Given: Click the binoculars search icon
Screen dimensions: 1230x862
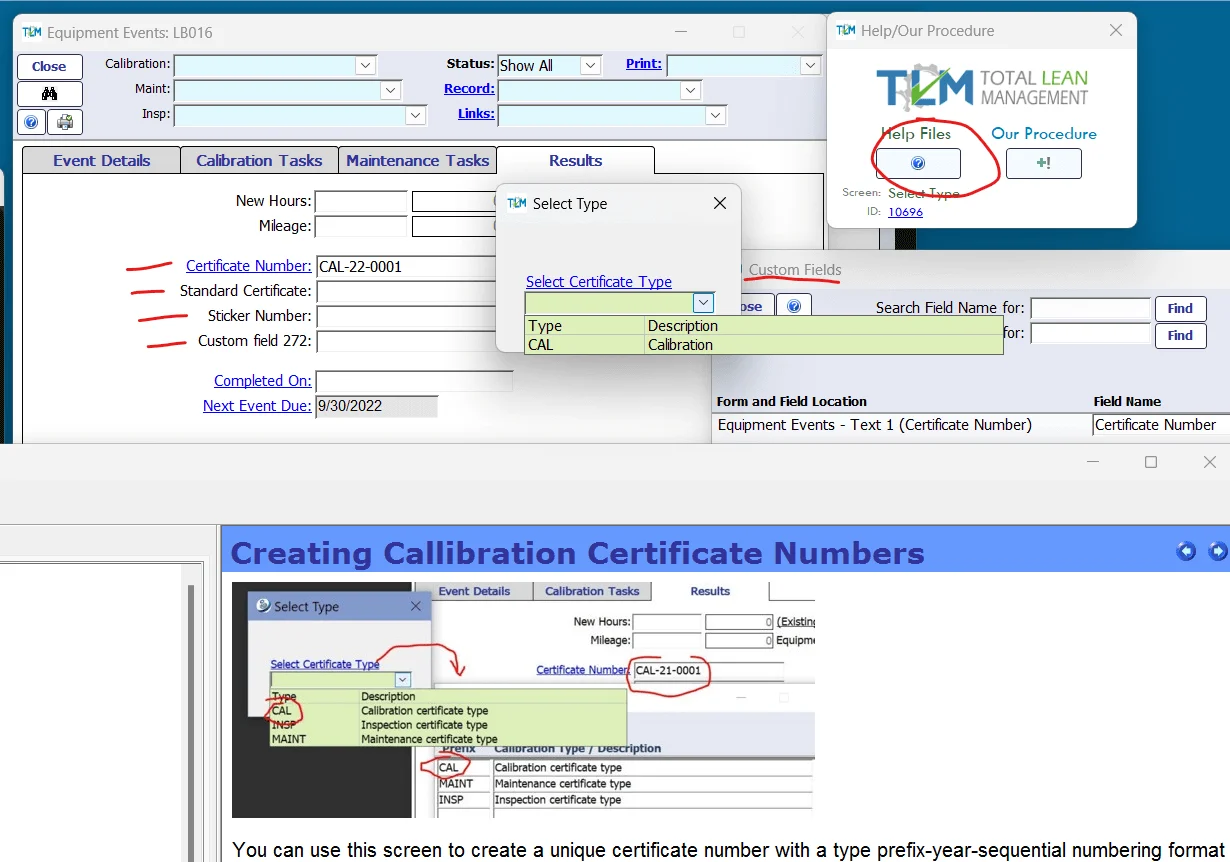Looking at the screenshot, I should [49, 94].
